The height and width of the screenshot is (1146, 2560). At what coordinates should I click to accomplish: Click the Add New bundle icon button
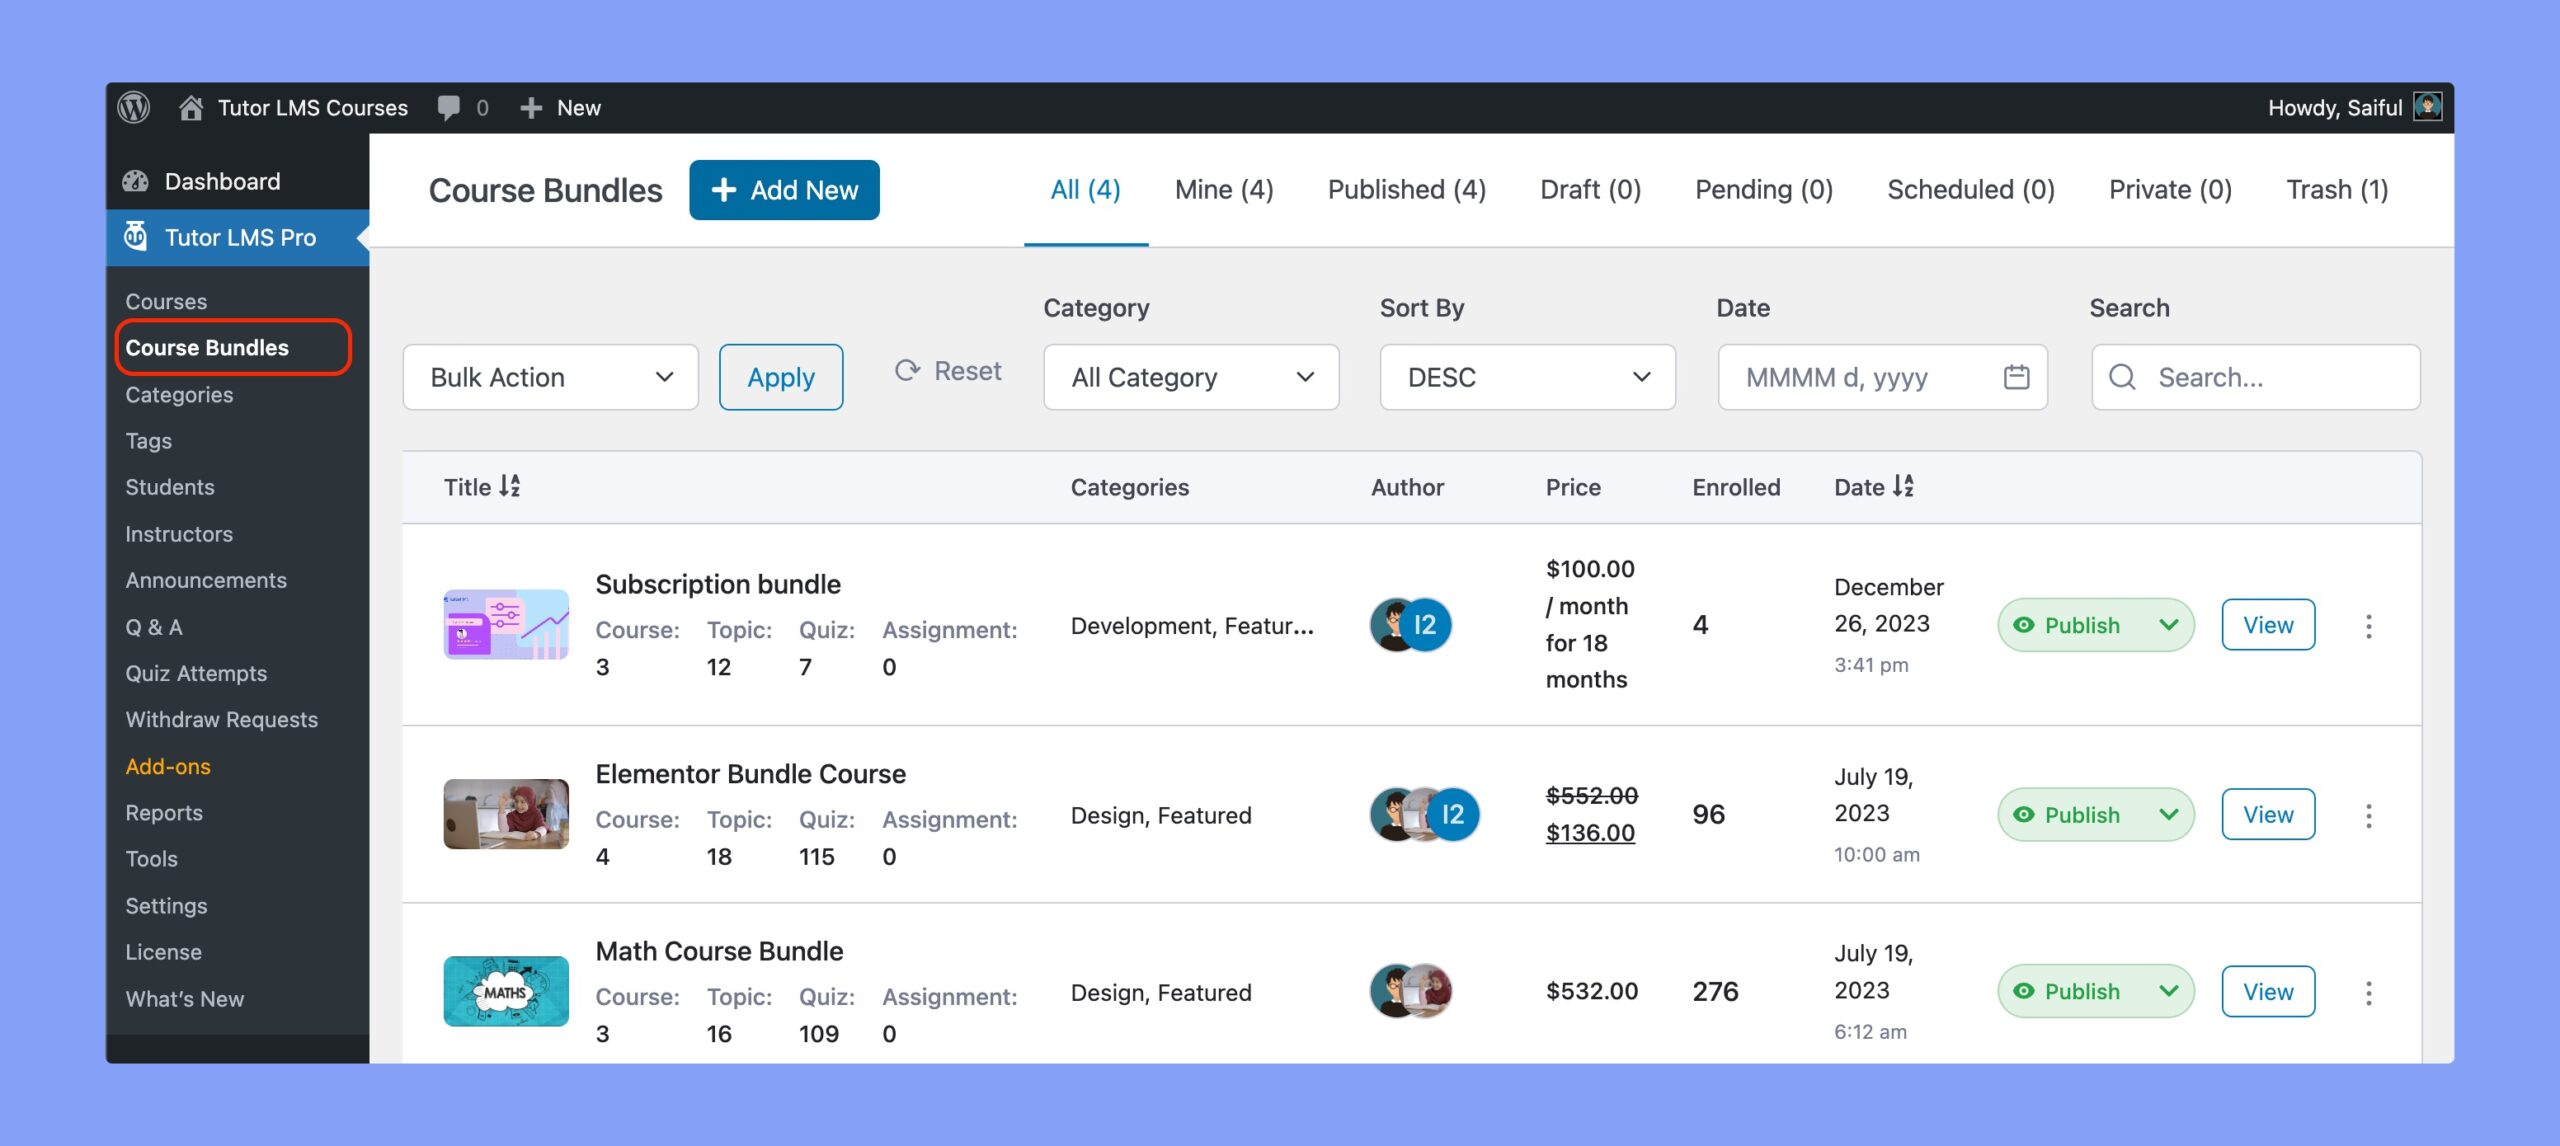pos(784,189)
